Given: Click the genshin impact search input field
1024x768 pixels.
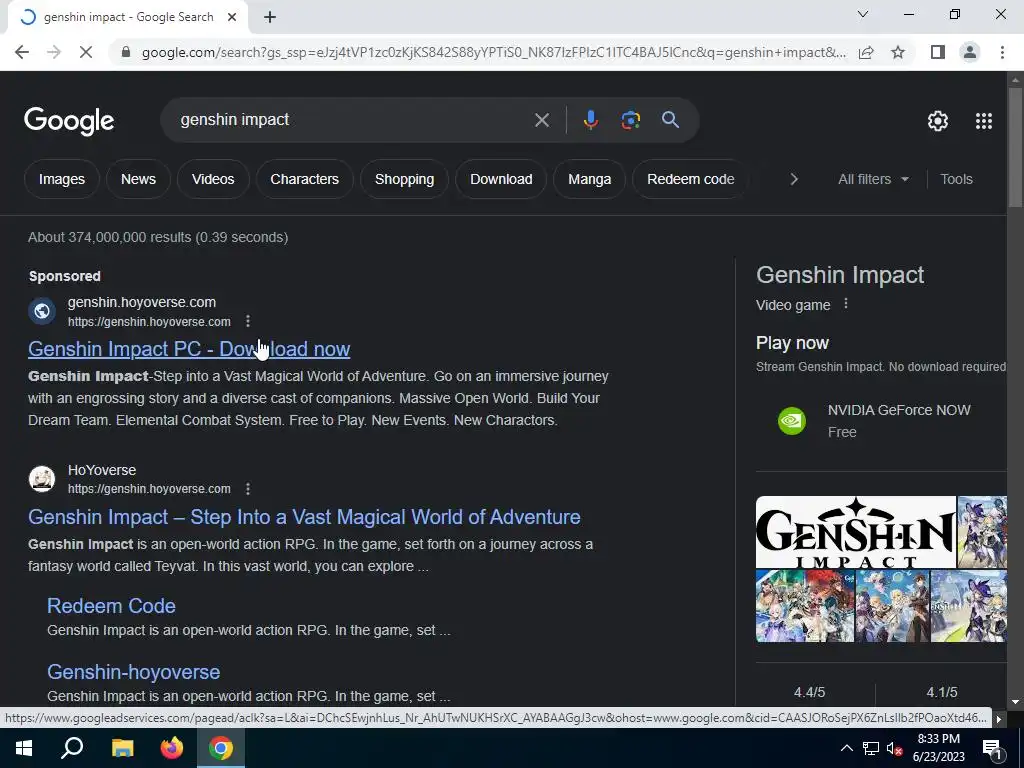Looking at the screenshot, I should (x=353, y=120).
